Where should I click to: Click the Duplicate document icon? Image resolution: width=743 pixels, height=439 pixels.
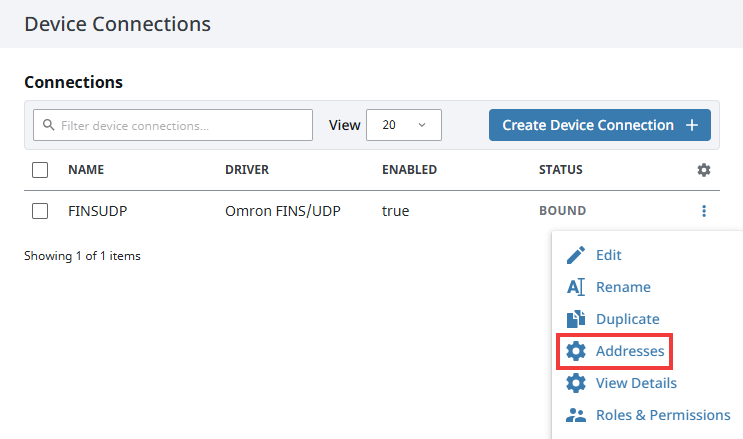575,319
